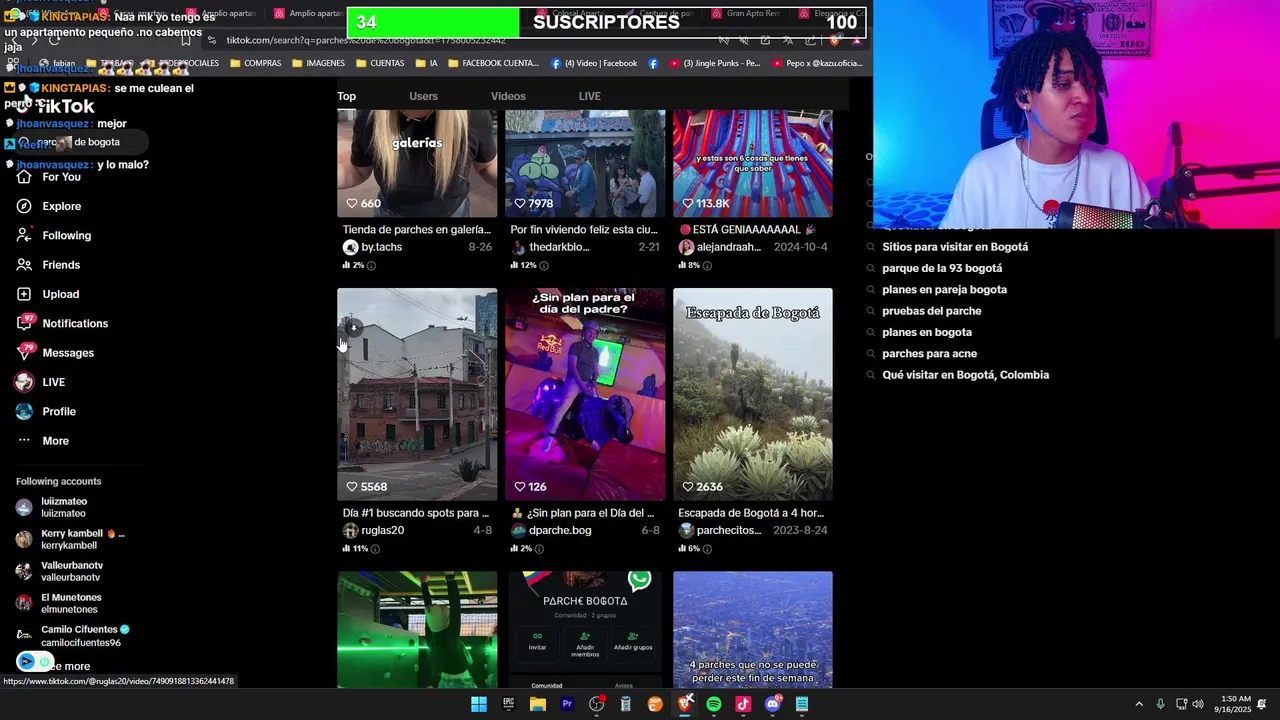
Task: Switch to the LIVE results tab
Action: (x=590, y=96)
